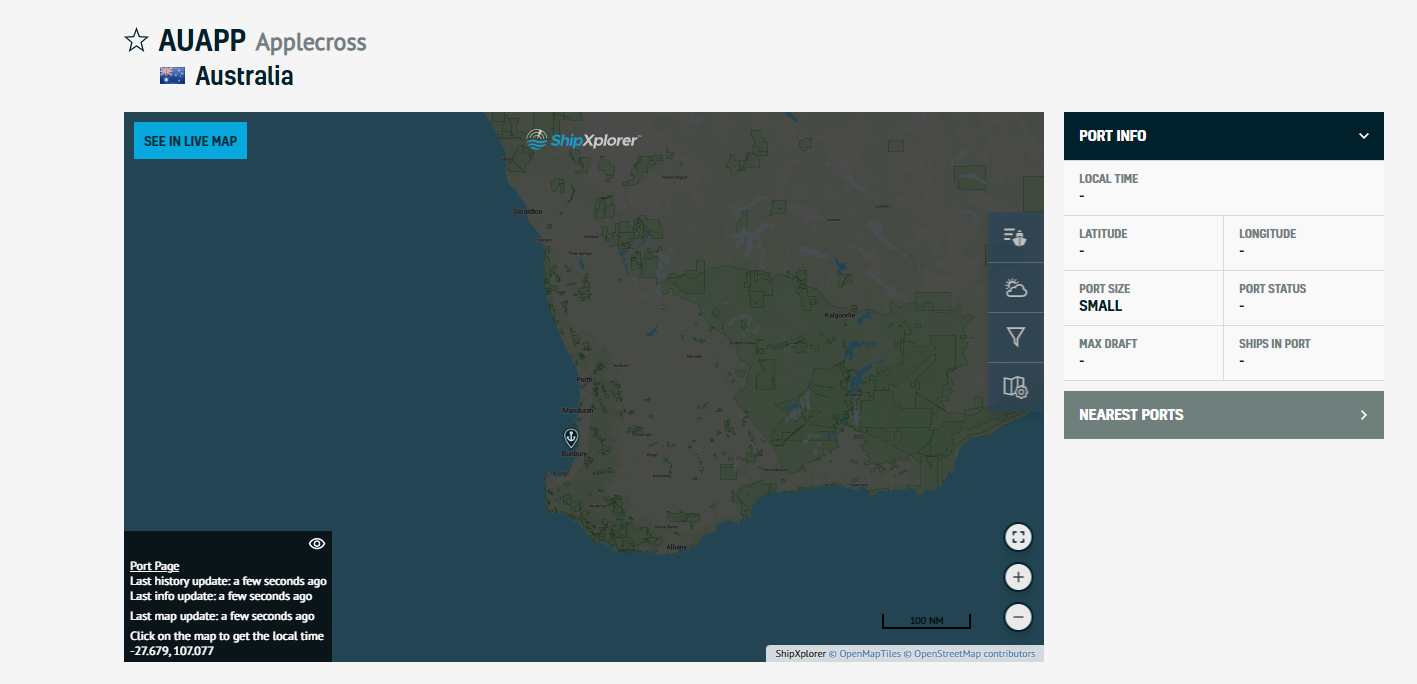The image size is (1417, 684).
Task: Favorite the port using the star icon
Action: [x=136, y=41]
